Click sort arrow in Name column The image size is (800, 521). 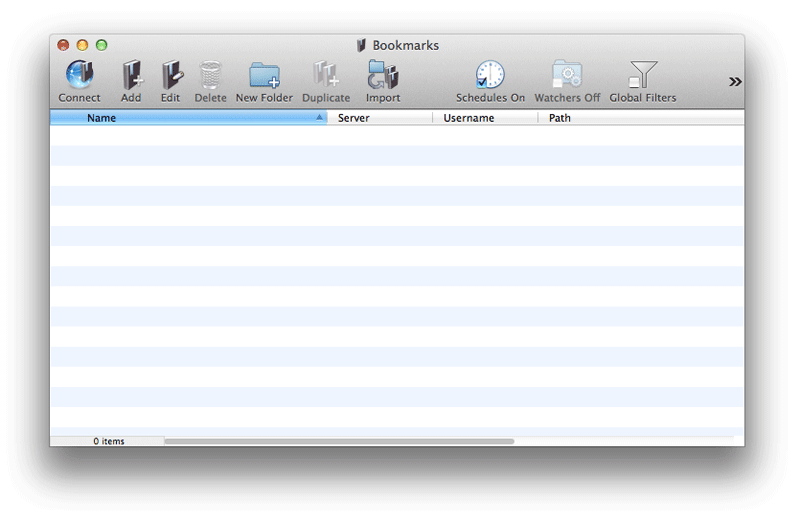tap(320, 118)
